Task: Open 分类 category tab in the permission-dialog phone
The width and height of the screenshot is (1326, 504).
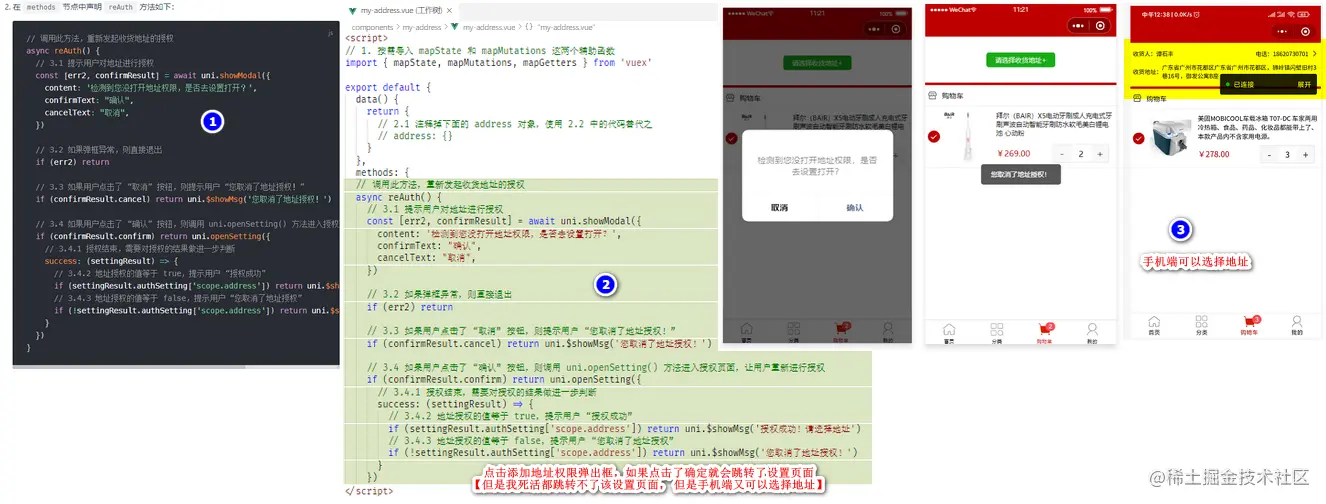Action: click(793, 332)
